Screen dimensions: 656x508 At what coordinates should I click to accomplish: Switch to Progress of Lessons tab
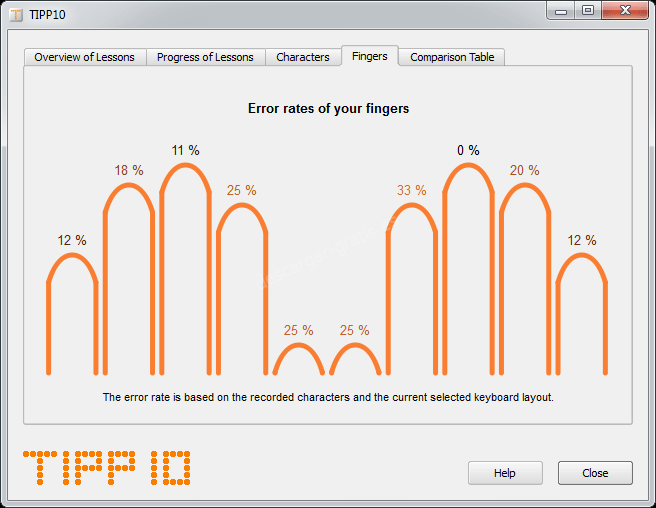click(x=205, y=57)
